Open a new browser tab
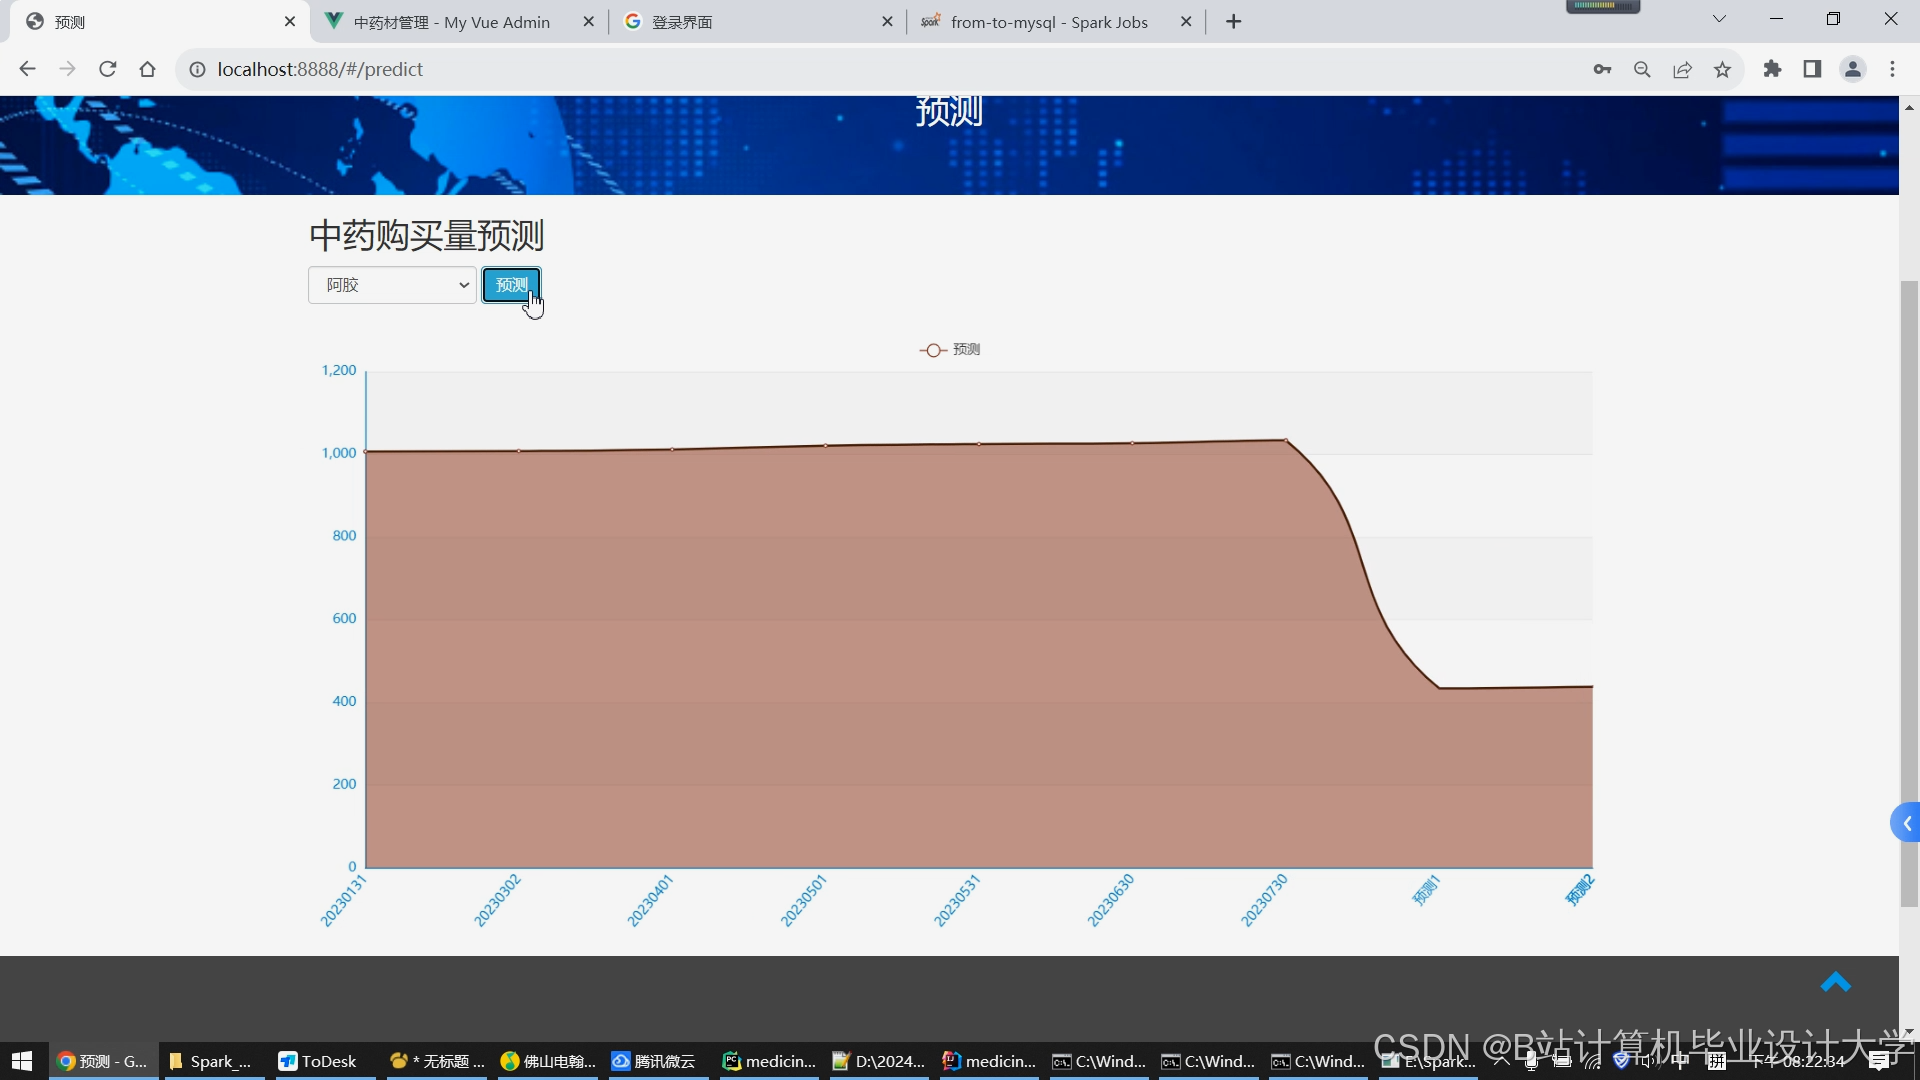This screenshot has height=1080, width=1920. (1233, 22)
